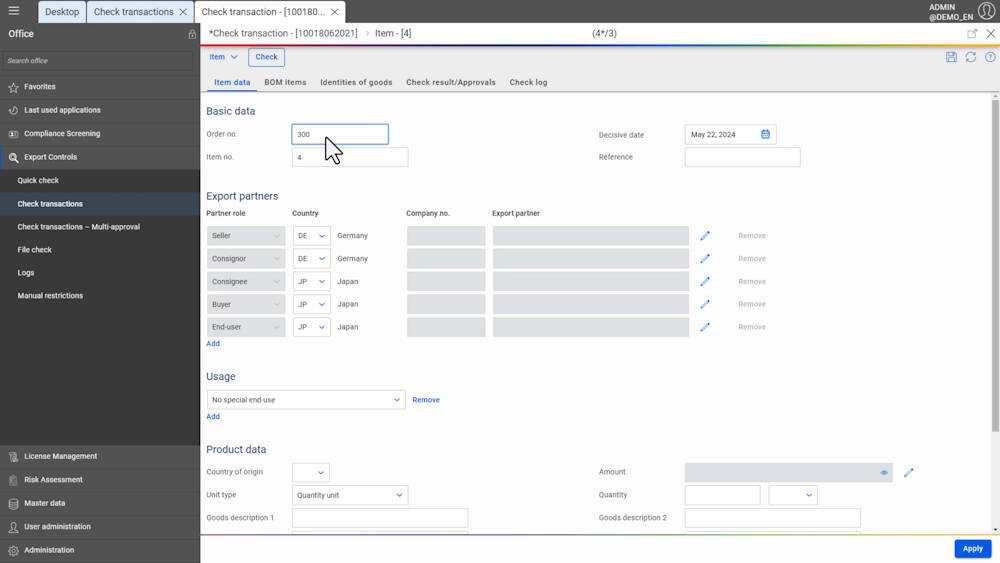The image size is (1000, 563).
Task: Click the blue Apply button
Action: coord(972,548)
